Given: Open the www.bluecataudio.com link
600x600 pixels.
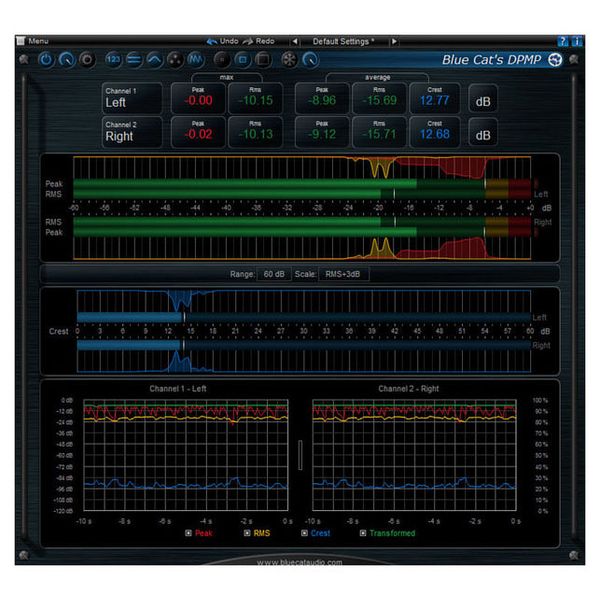Looking at the screenshot, I should click(300, 562).
